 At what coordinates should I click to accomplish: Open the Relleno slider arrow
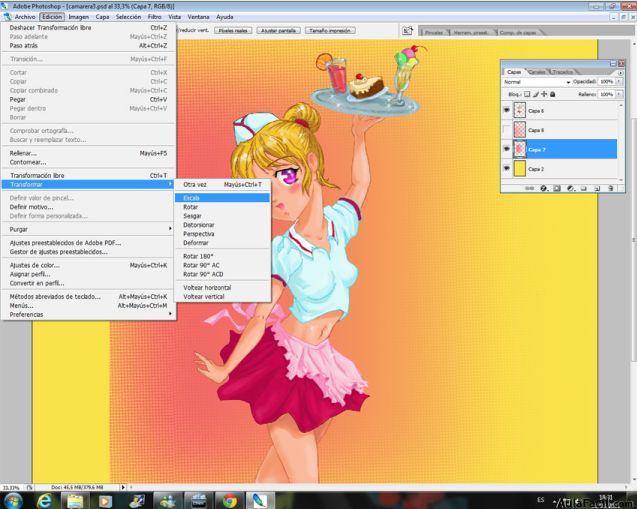[619, 94]
